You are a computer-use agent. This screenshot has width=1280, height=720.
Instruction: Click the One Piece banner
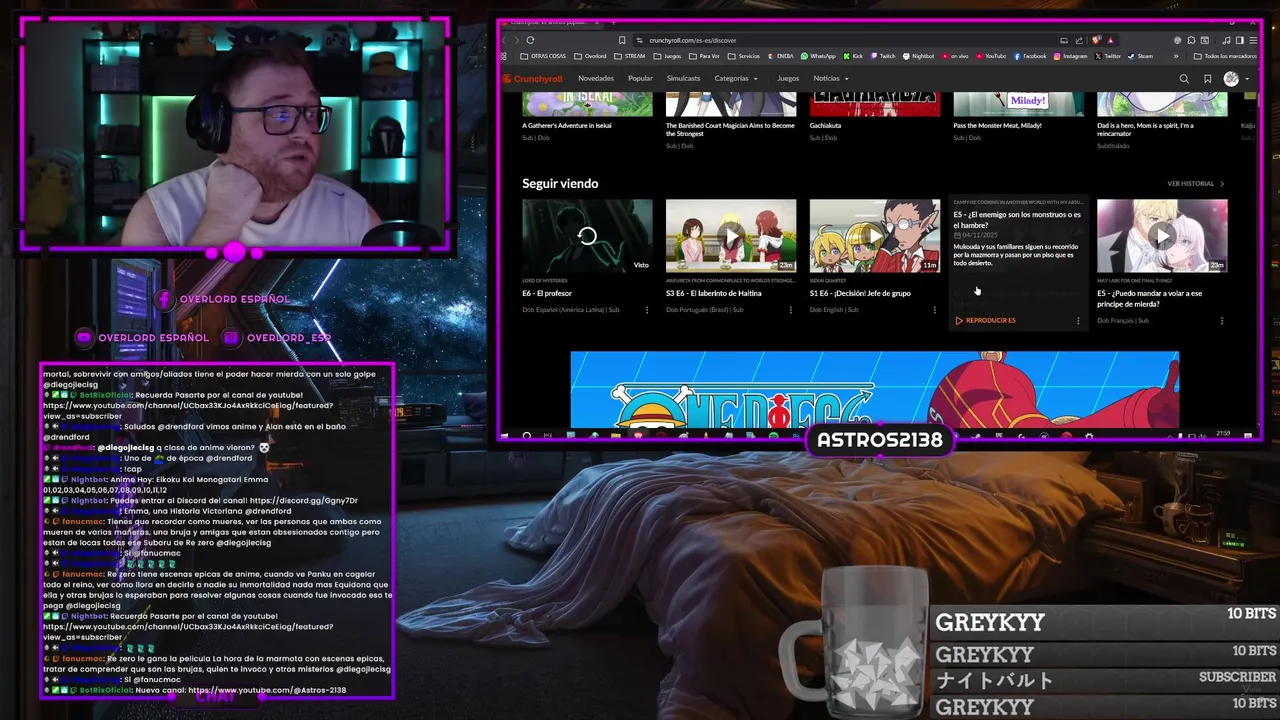pos(875,389)
